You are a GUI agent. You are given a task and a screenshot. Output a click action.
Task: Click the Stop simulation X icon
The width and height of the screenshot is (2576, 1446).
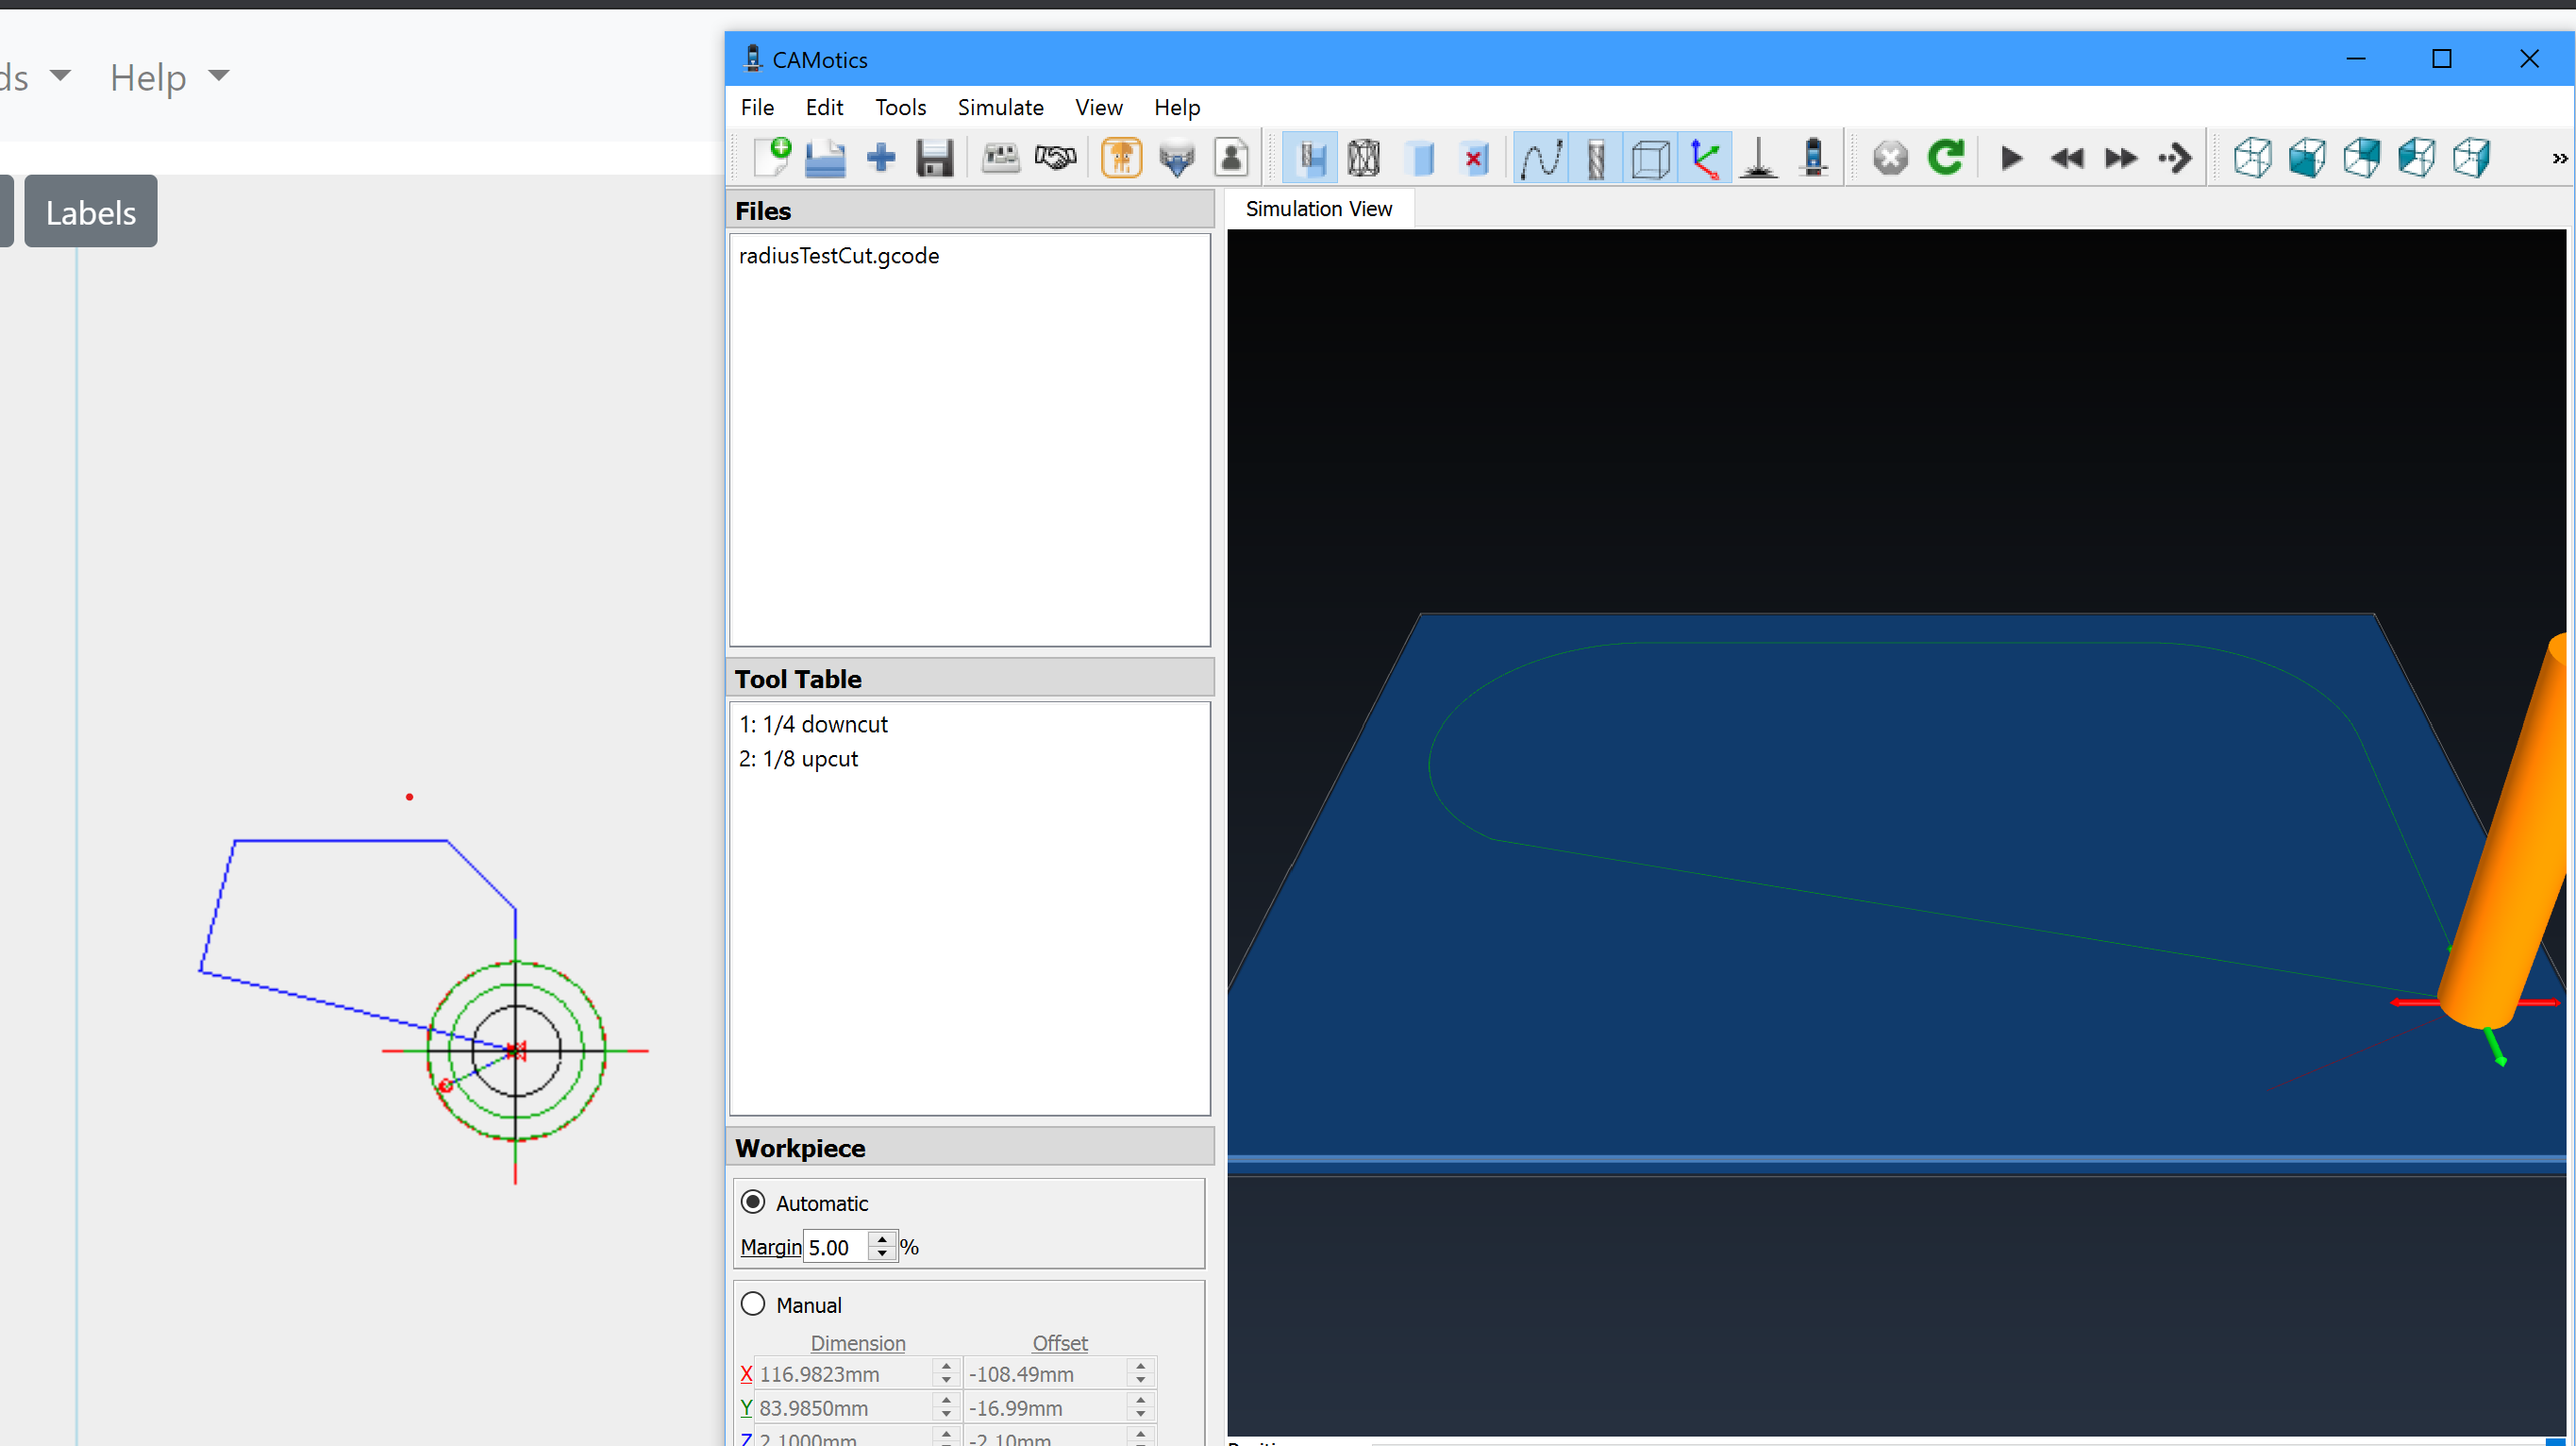pyautogui.click(x=1890, y=158)
